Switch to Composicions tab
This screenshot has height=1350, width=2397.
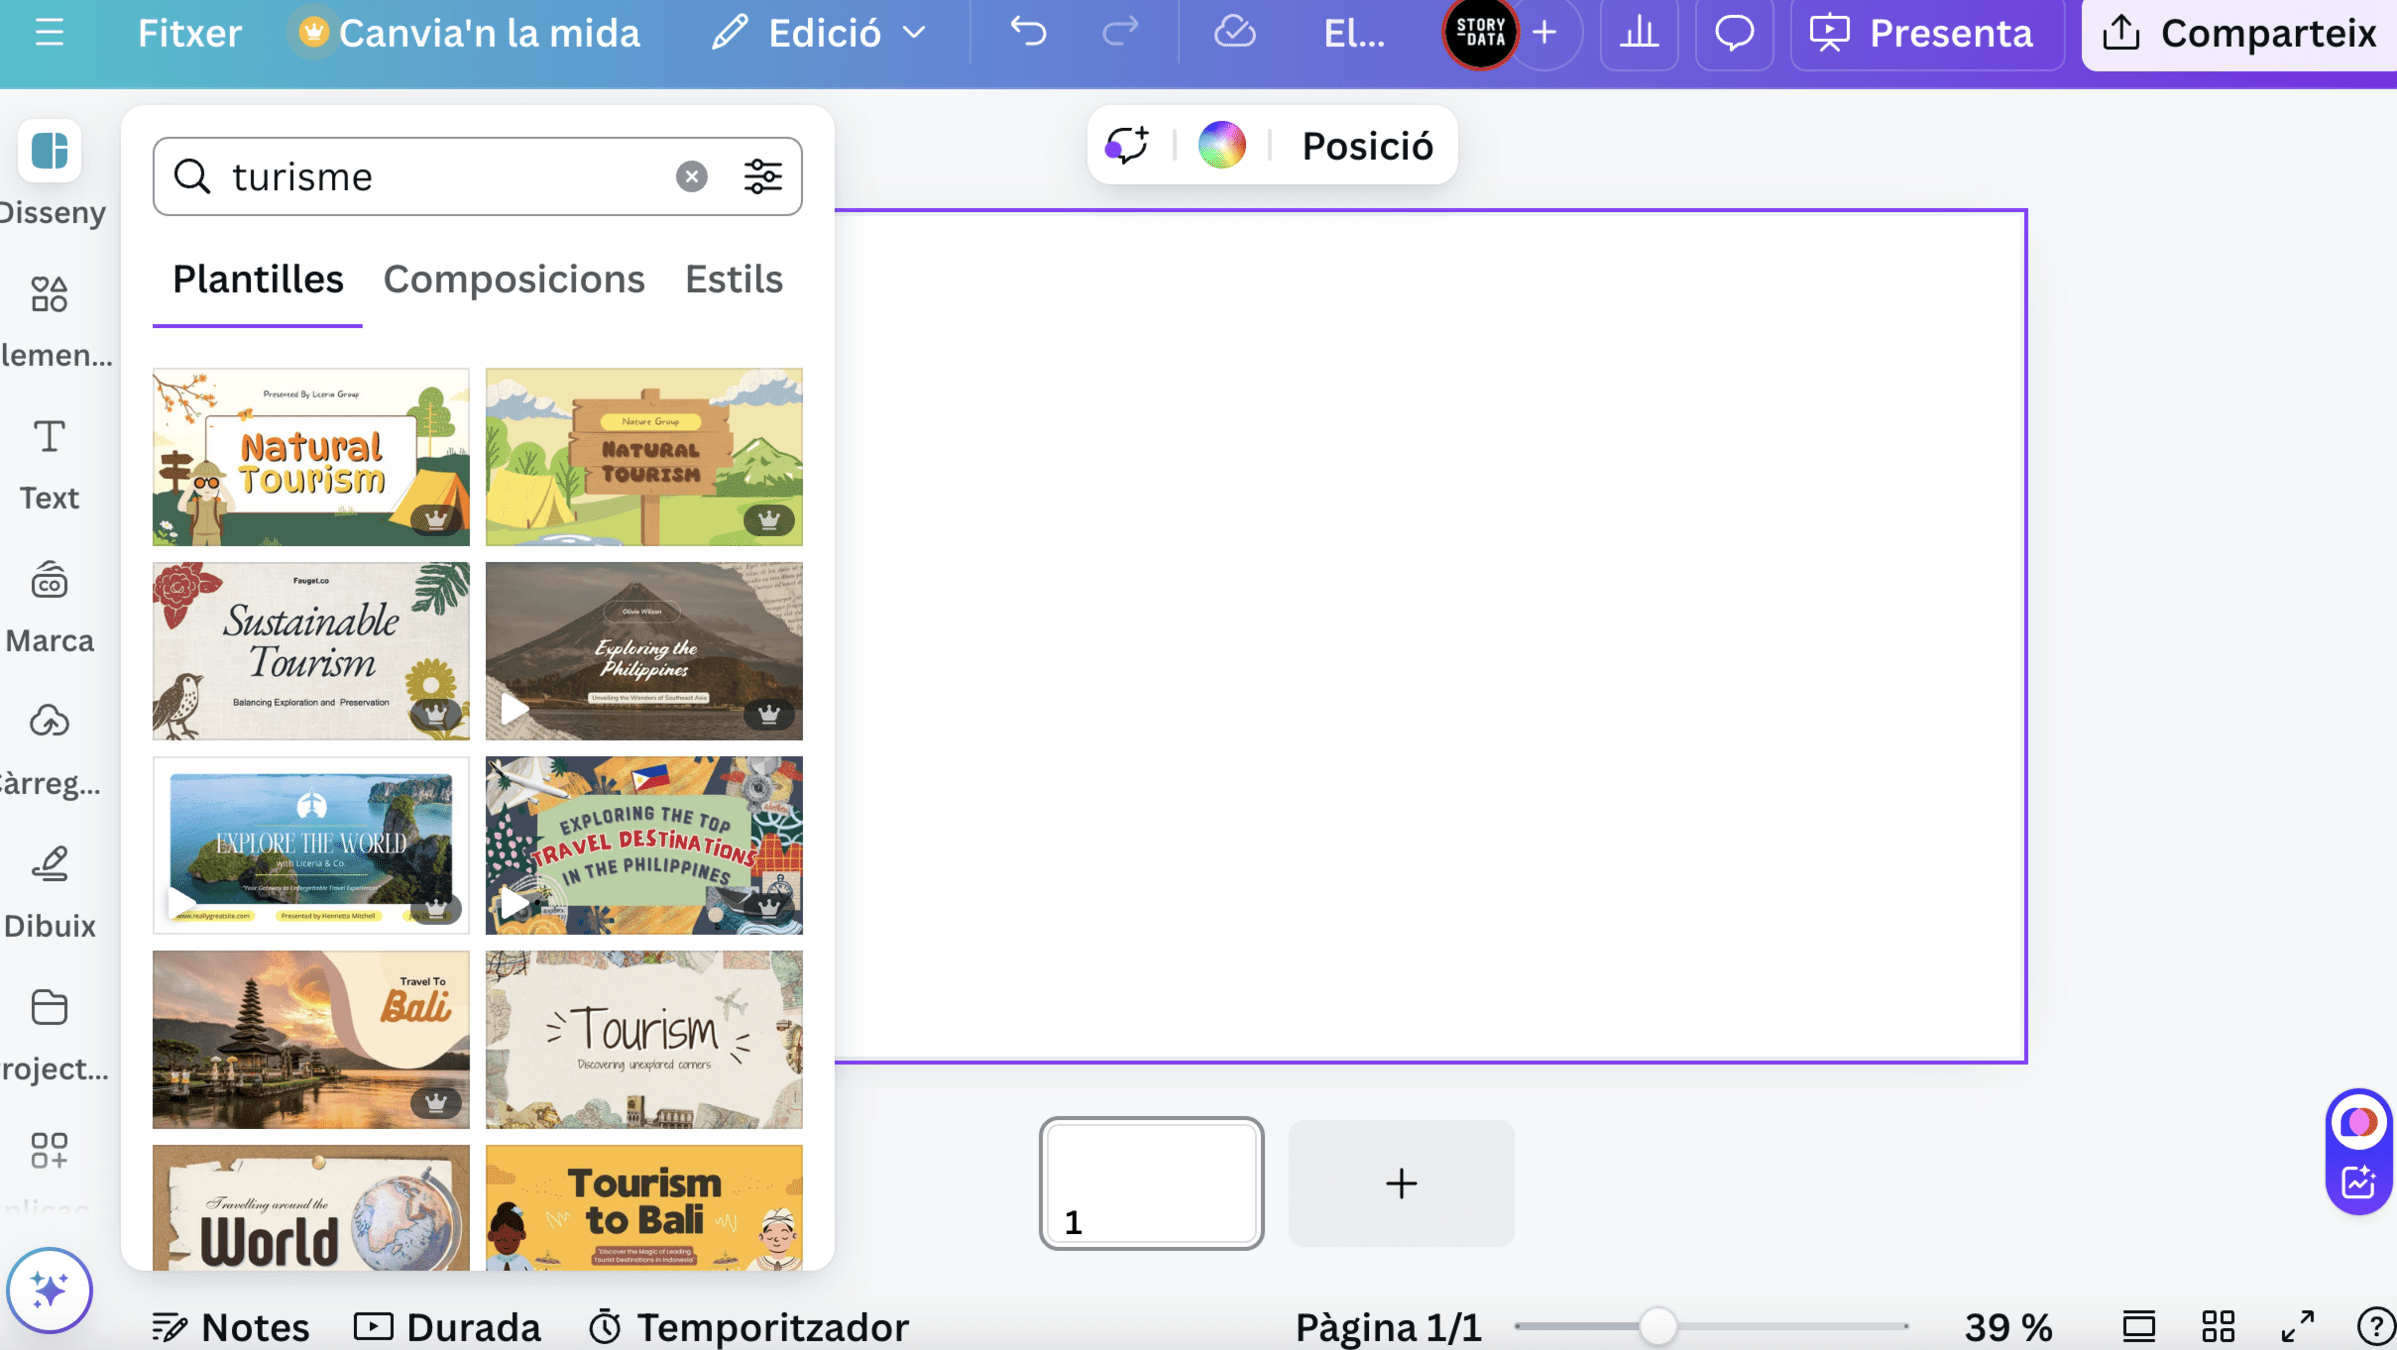(x=513, y=279)
